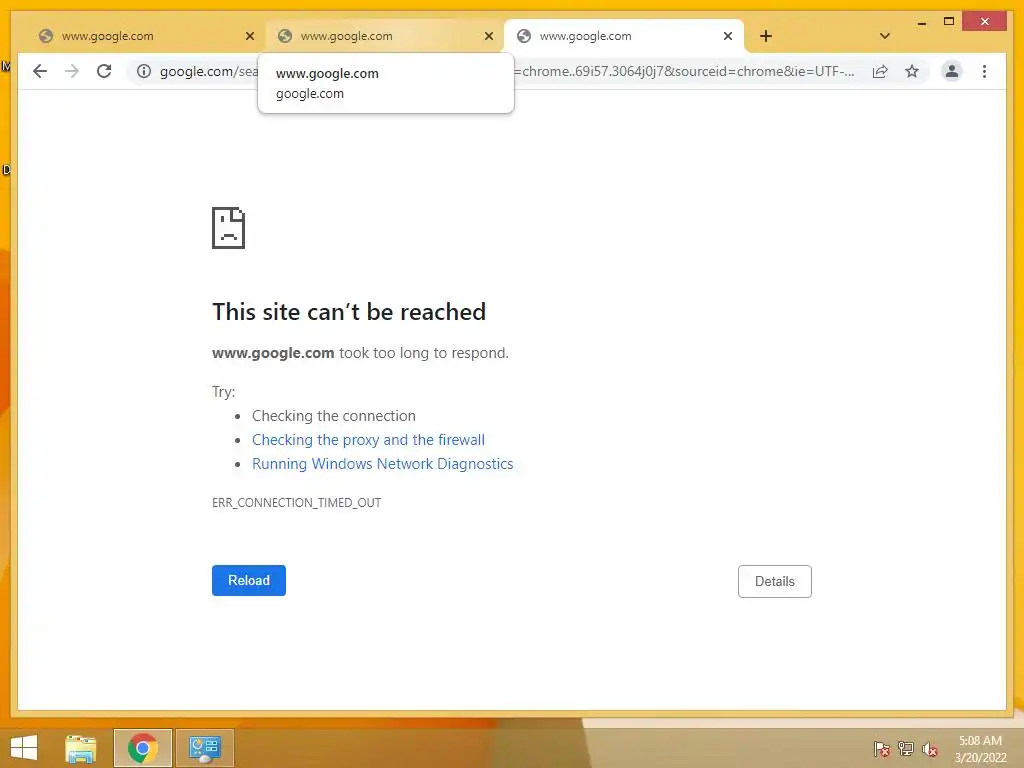View site information icon in address bar
This screenshot has height=768, width=1024.
click(x=144, y=71)
